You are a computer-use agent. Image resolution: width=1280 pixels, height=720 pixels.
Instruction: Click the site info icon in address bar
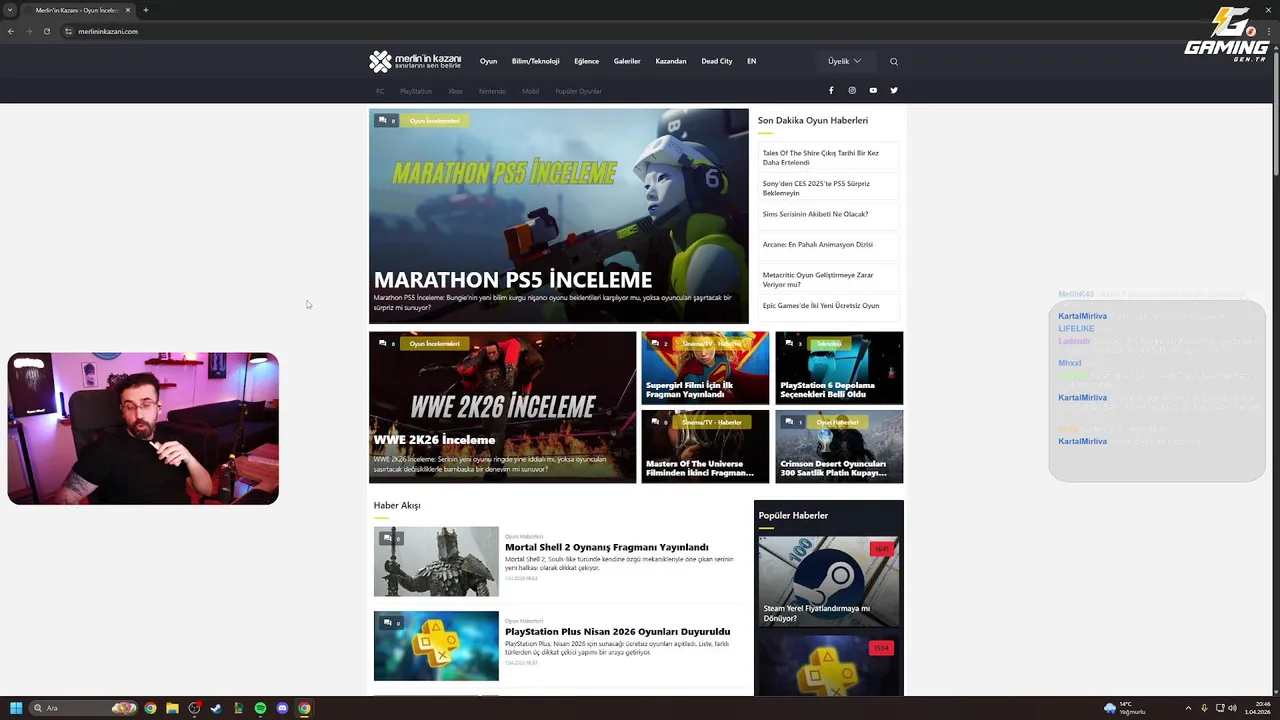69,31
